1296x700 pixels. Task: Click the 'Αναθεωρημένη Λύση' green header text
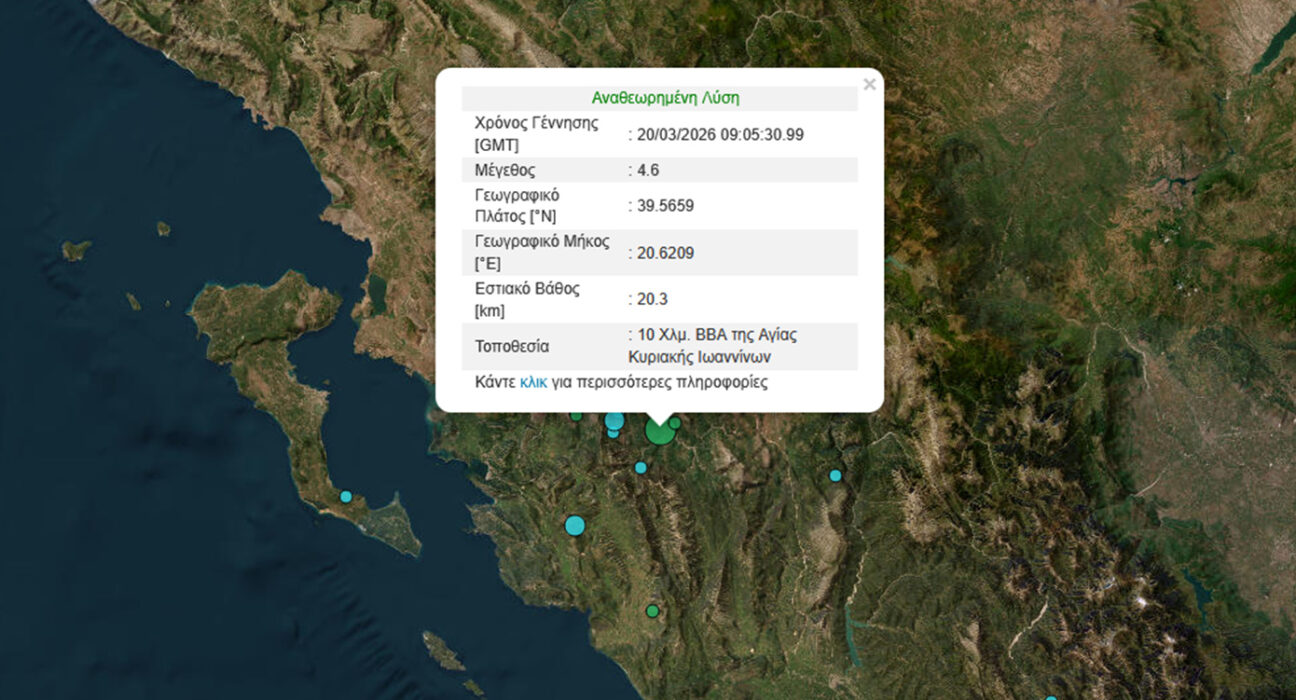click(x=665, y=98)
